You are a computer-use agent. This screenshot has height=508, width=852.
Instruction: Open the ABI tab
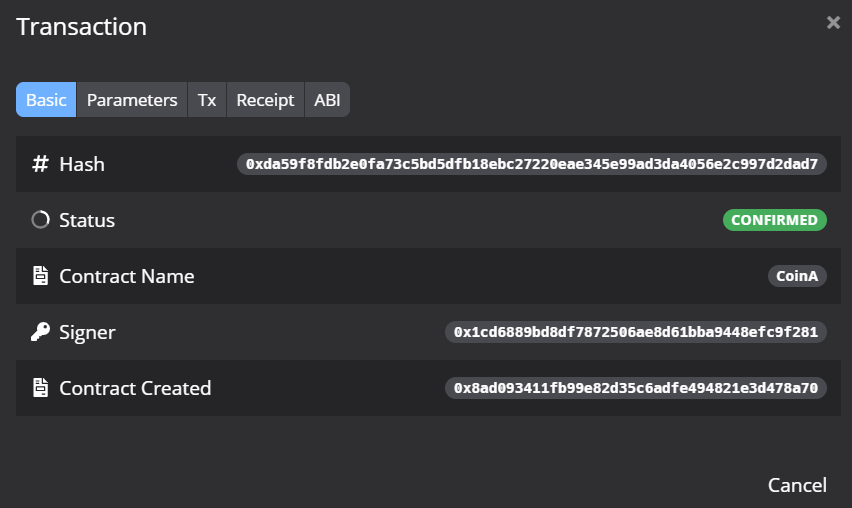tap(327, 100)
